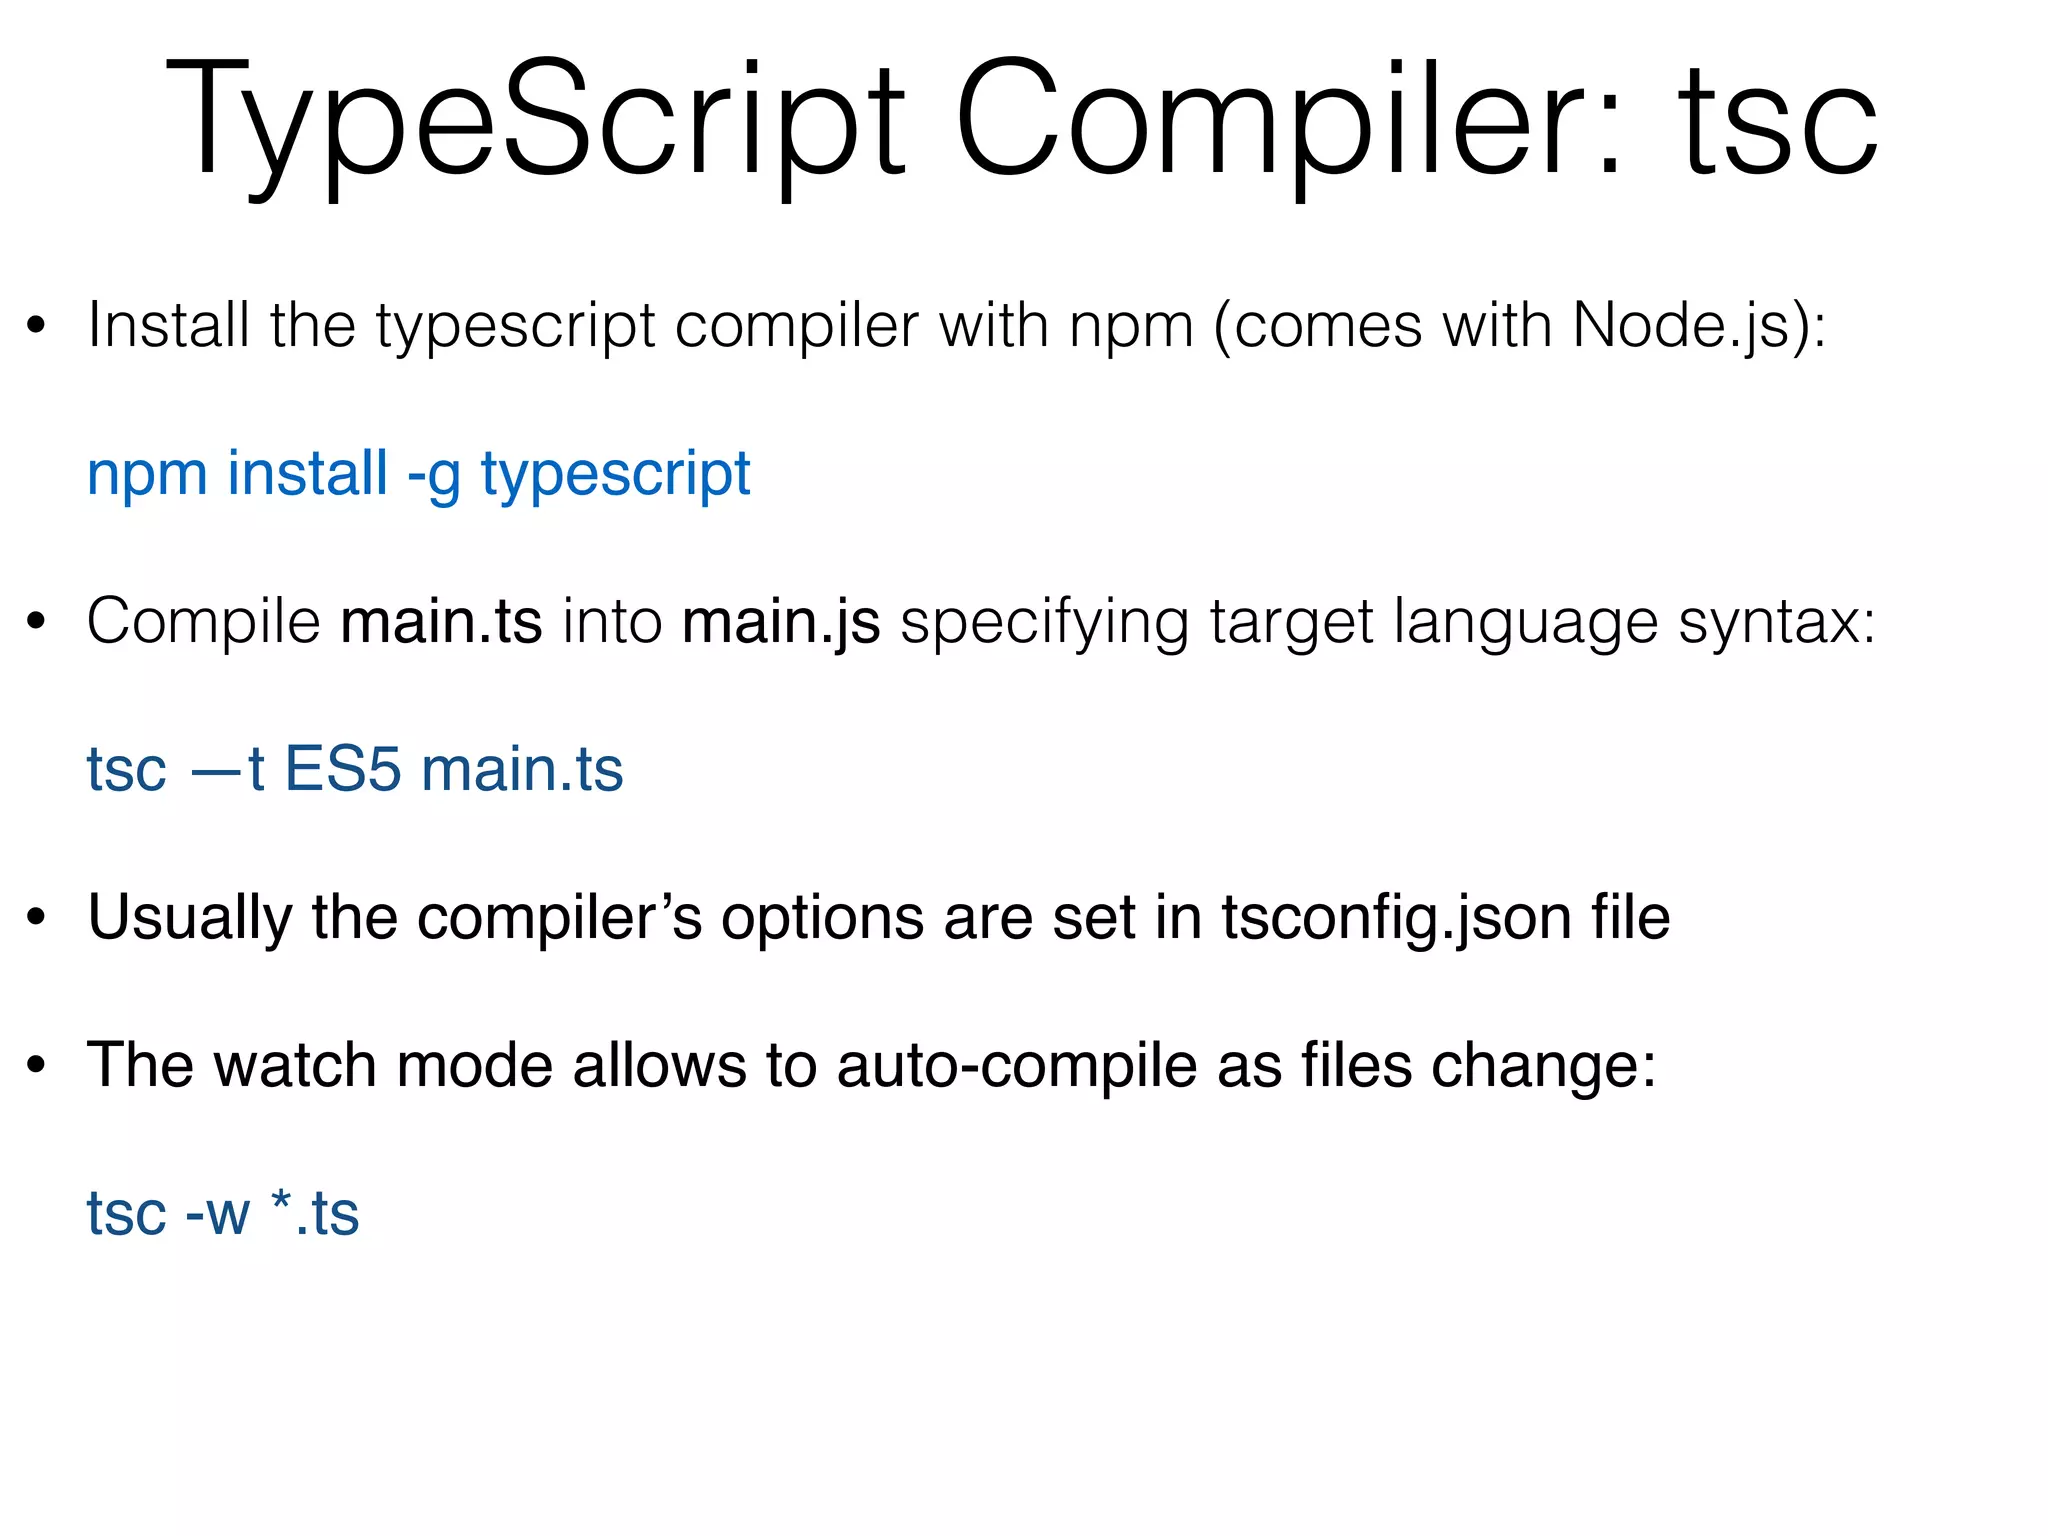Click 'specifying target language syntax' text
Image resolution: width=2048 pixels, height=1536 pixels.
click(1387, 622)
